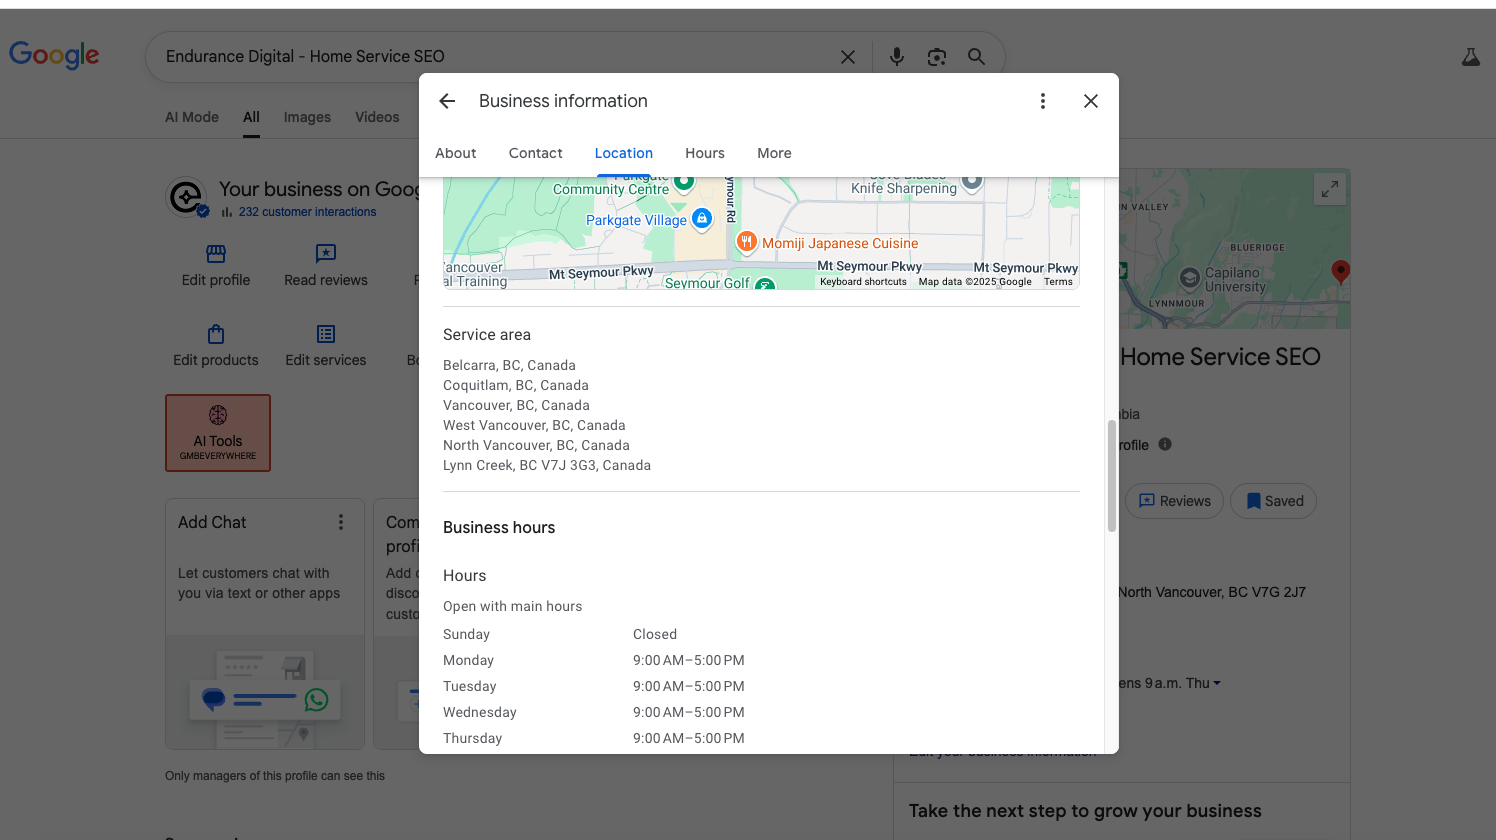This screenshot has height=840, width=1496.
Task: Click the Edit products bag icon
Action: (216, 334)
